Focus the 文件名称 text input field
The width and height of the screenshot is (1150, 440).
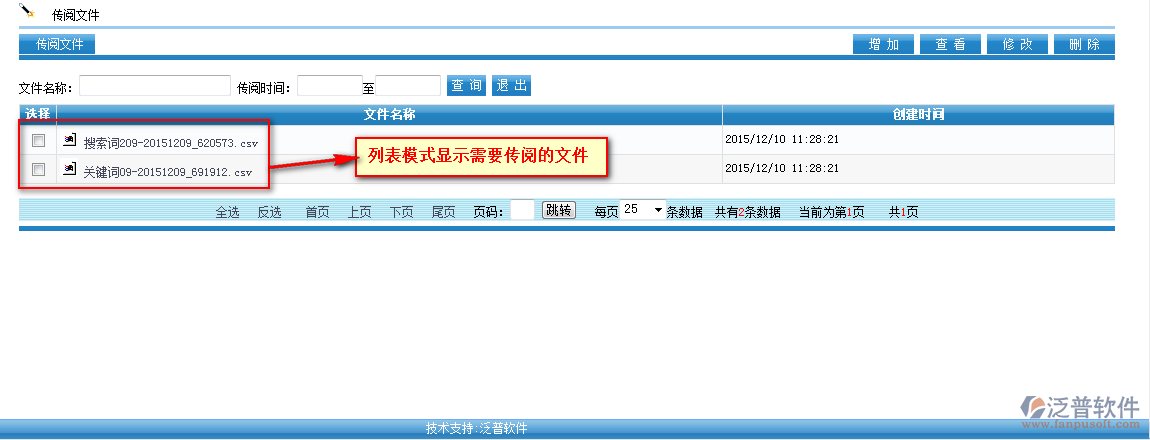coord(155,86)
